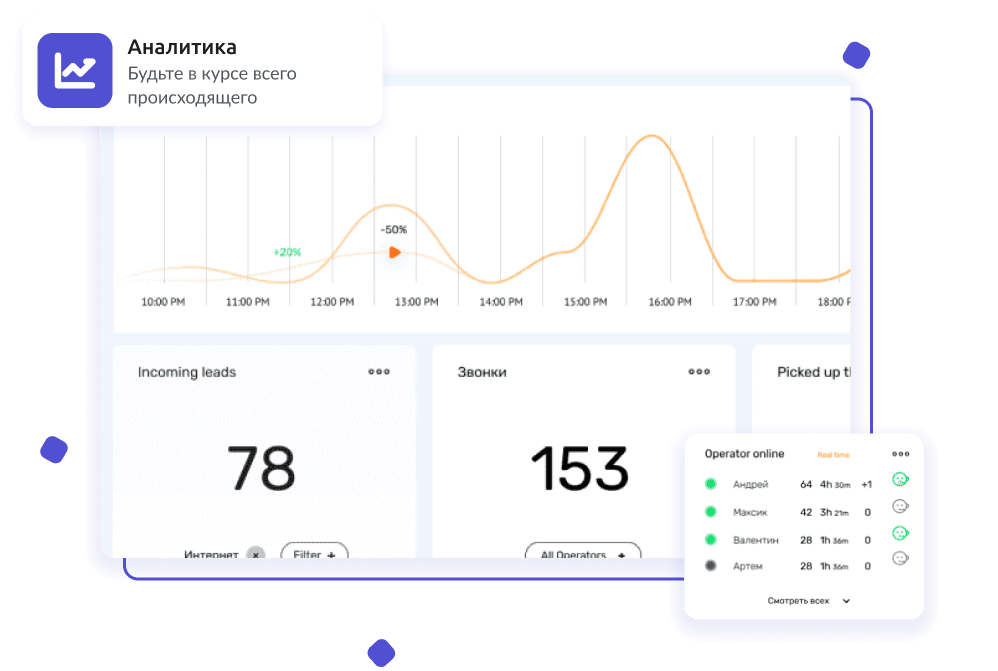This screenshot has height=671, width=998.
Task: Click the face icon next to Андрей
Action: pyautogui.click(x=900, y=481)
